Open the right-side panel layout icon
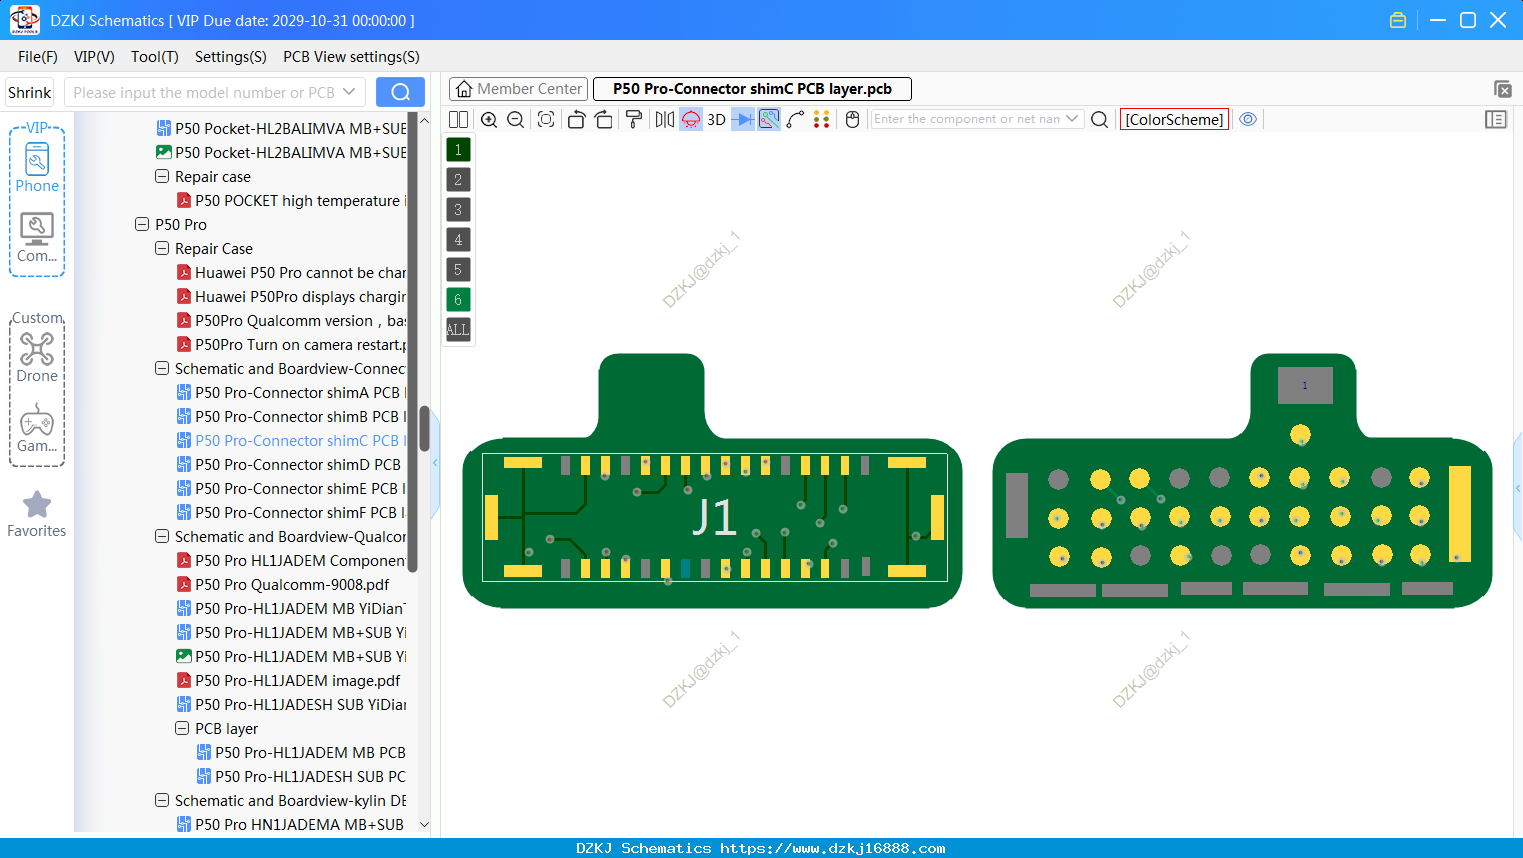The height and width of the screenshot is (858, 1523). (1495, 119)
